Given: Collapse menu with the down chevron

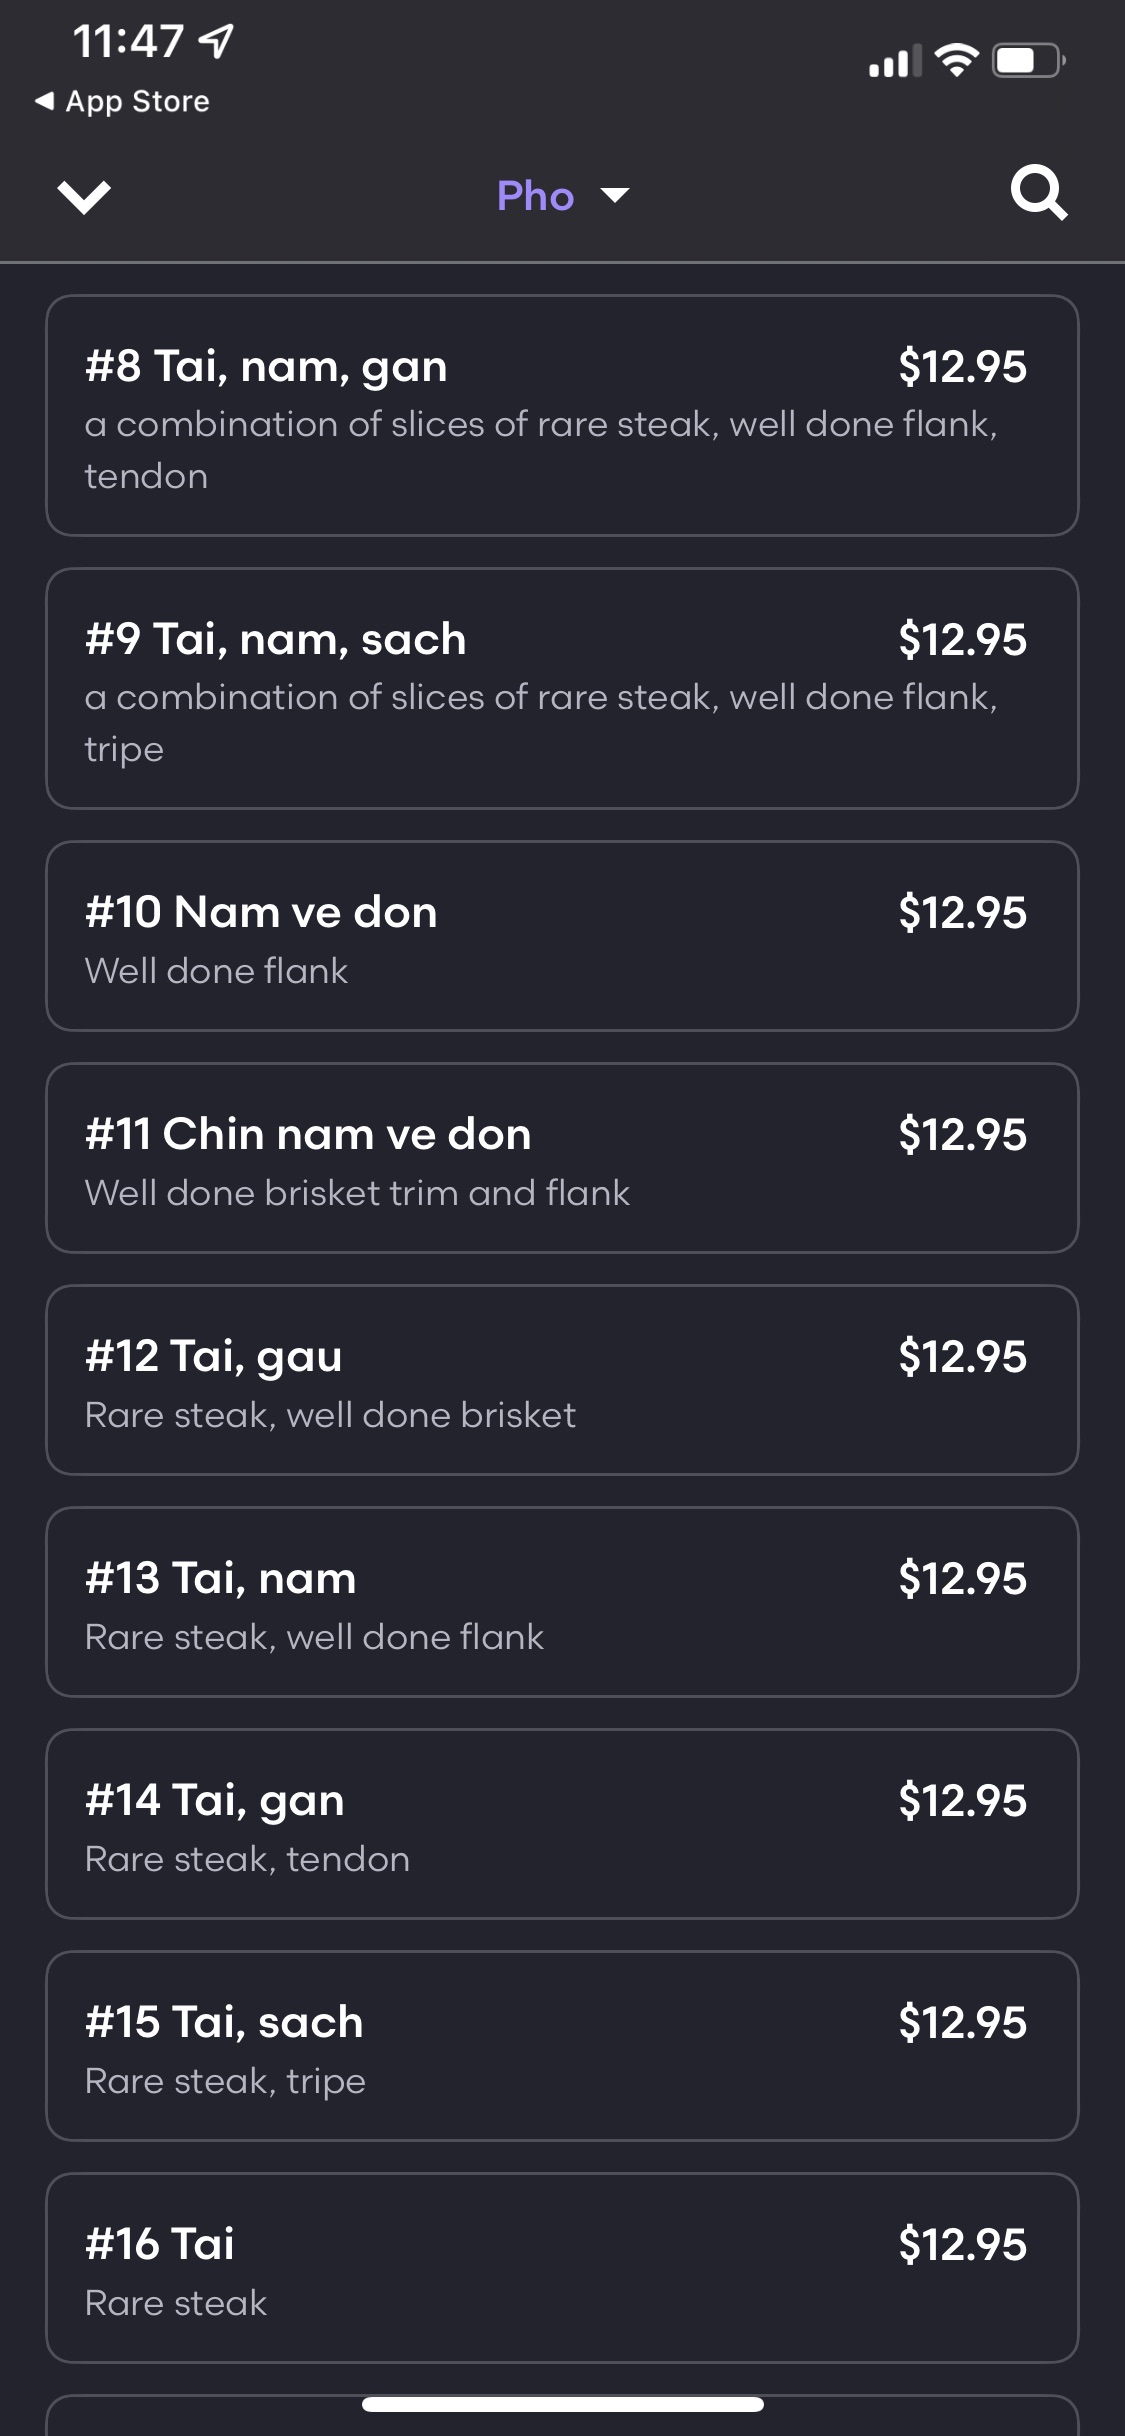Looking at the screenshot, I should [84, 196].
